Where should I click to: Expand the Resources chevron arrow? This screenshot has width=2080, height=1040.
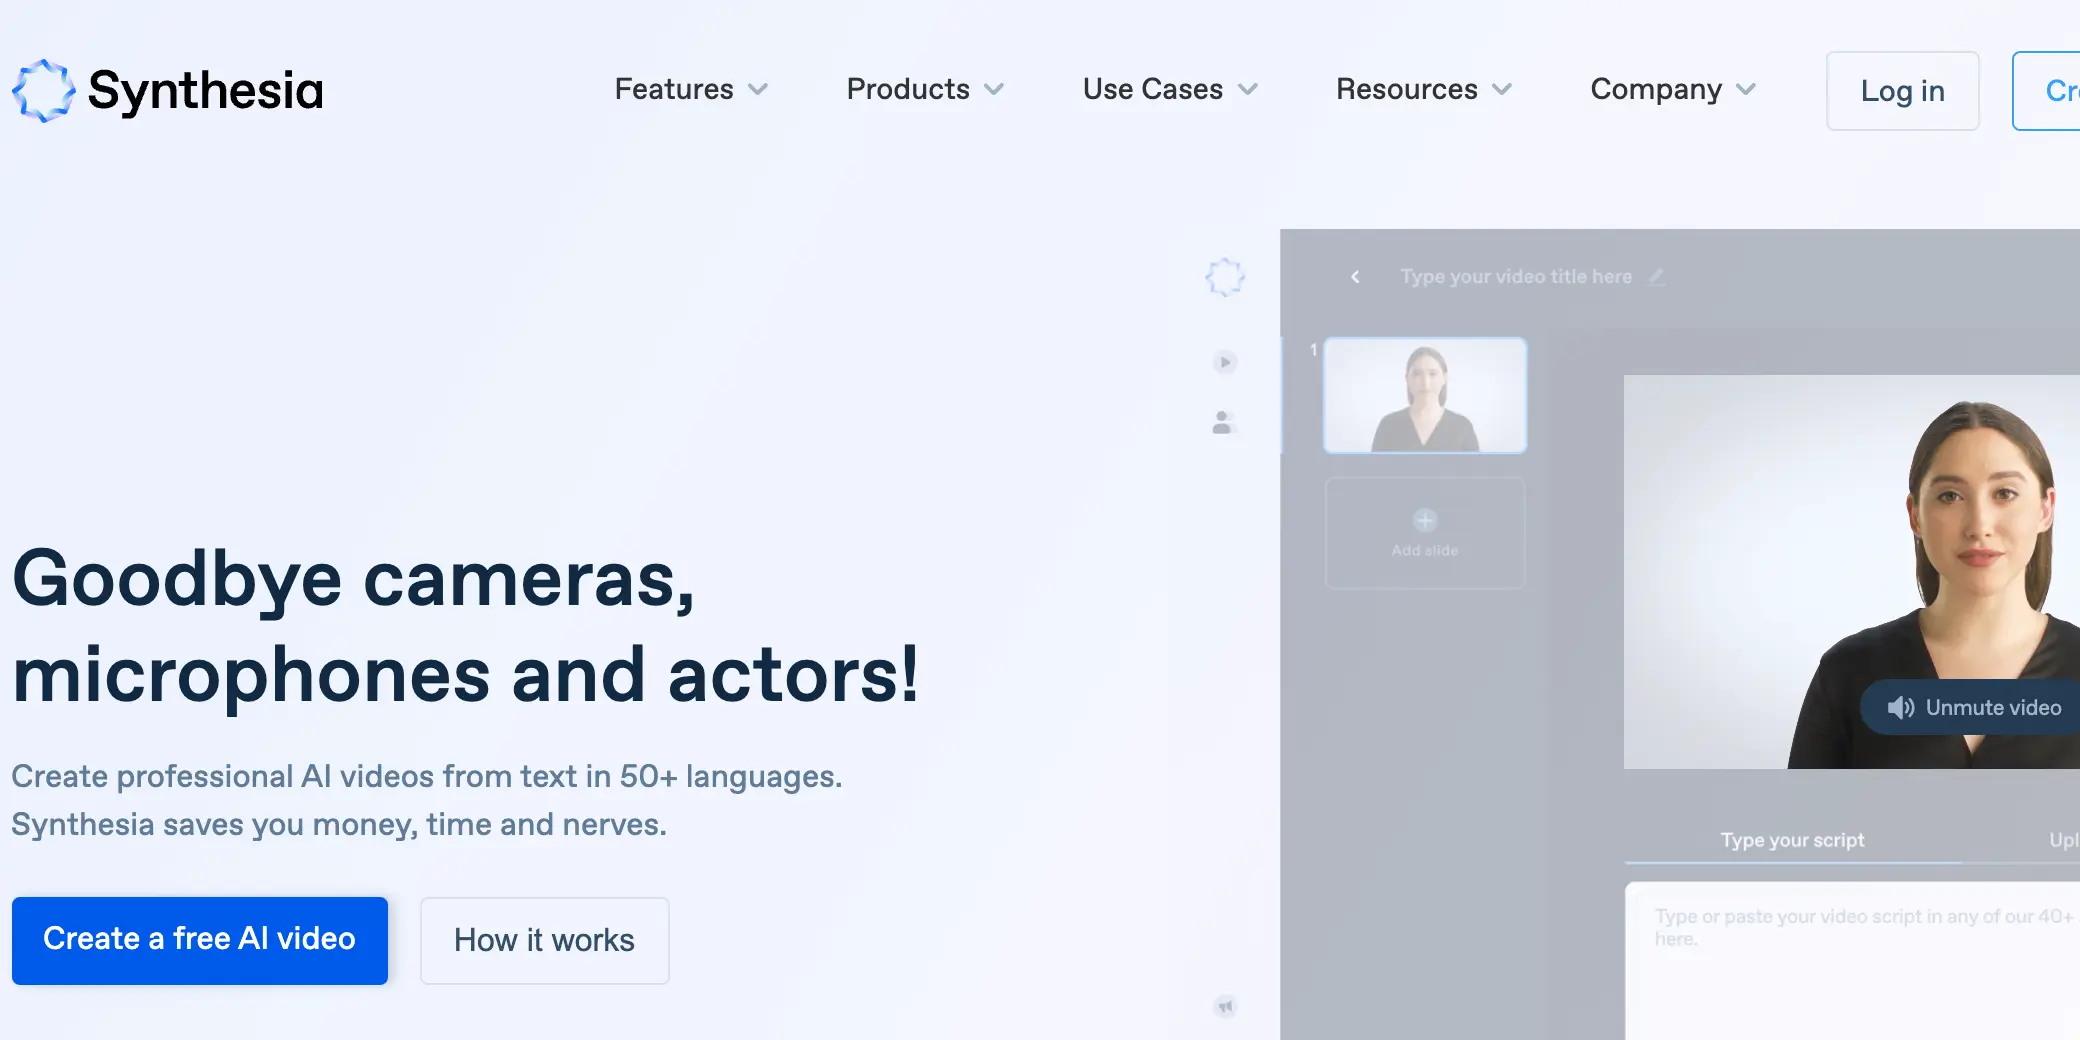[1502, 90]
